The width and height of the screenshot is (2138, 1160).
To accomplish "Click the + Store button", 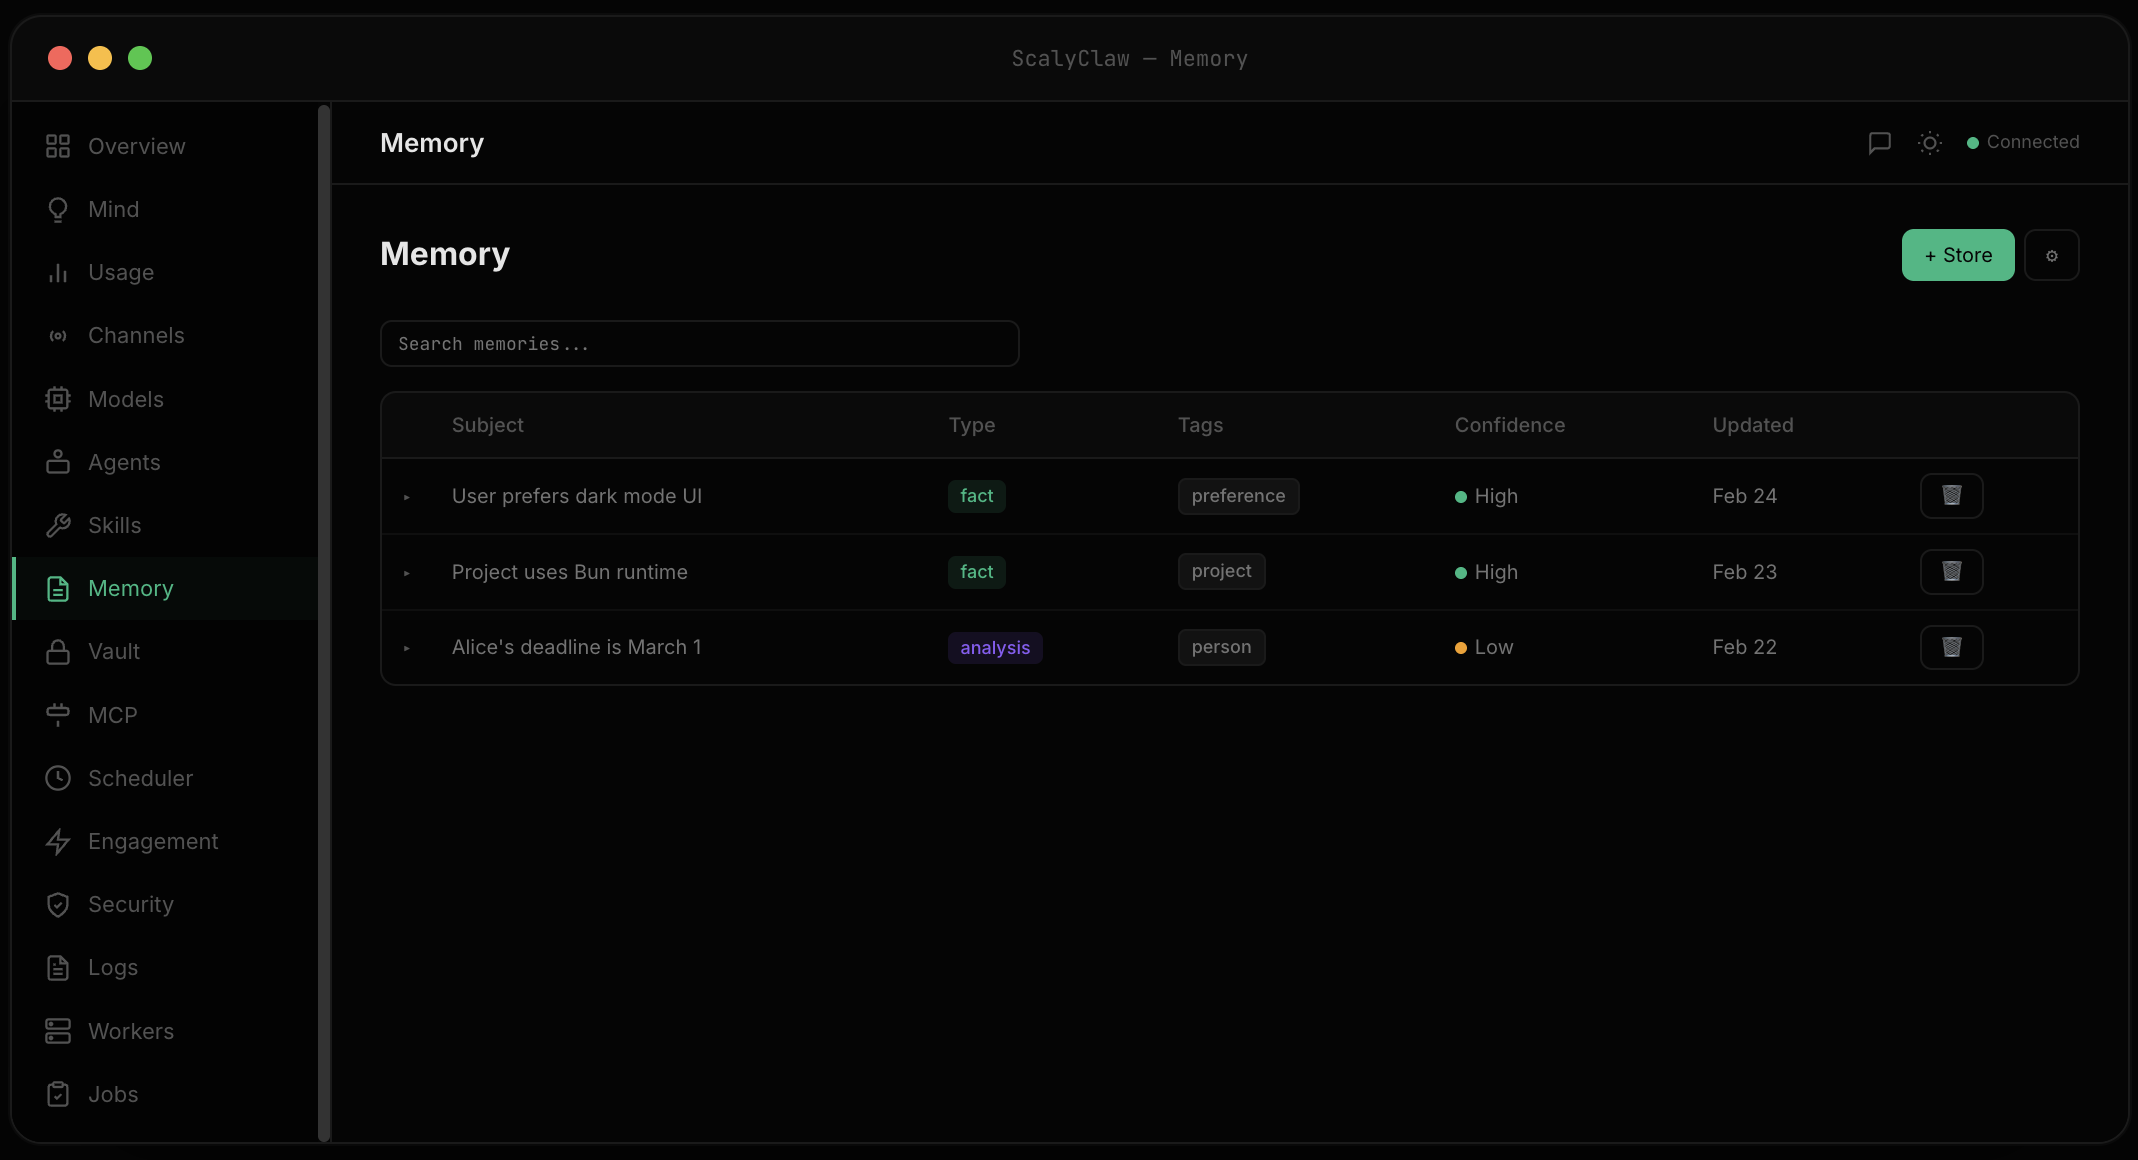I will [1957, 255].
